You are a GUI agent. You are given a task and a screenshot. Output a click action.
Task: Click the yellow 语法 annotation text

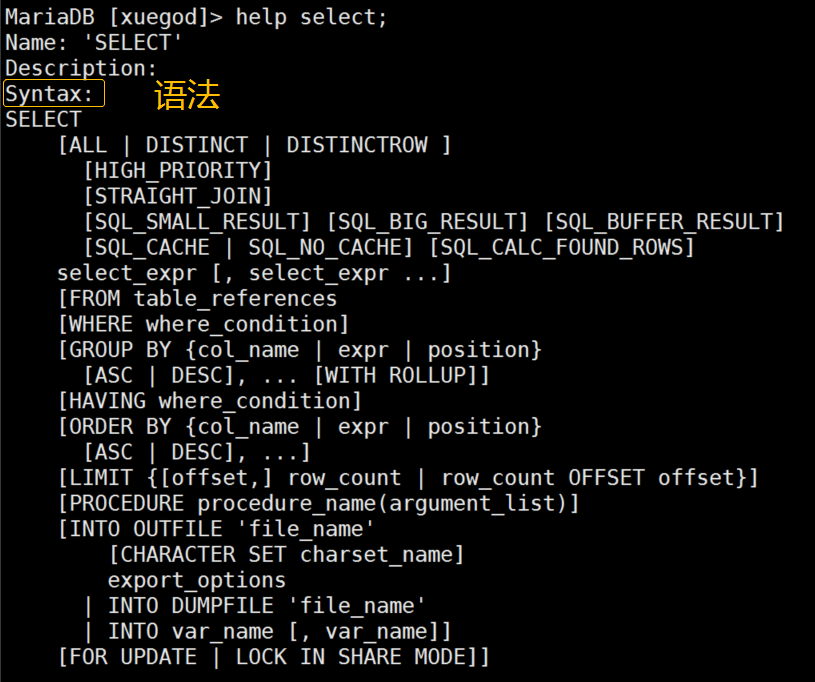[x=187, y=95]
